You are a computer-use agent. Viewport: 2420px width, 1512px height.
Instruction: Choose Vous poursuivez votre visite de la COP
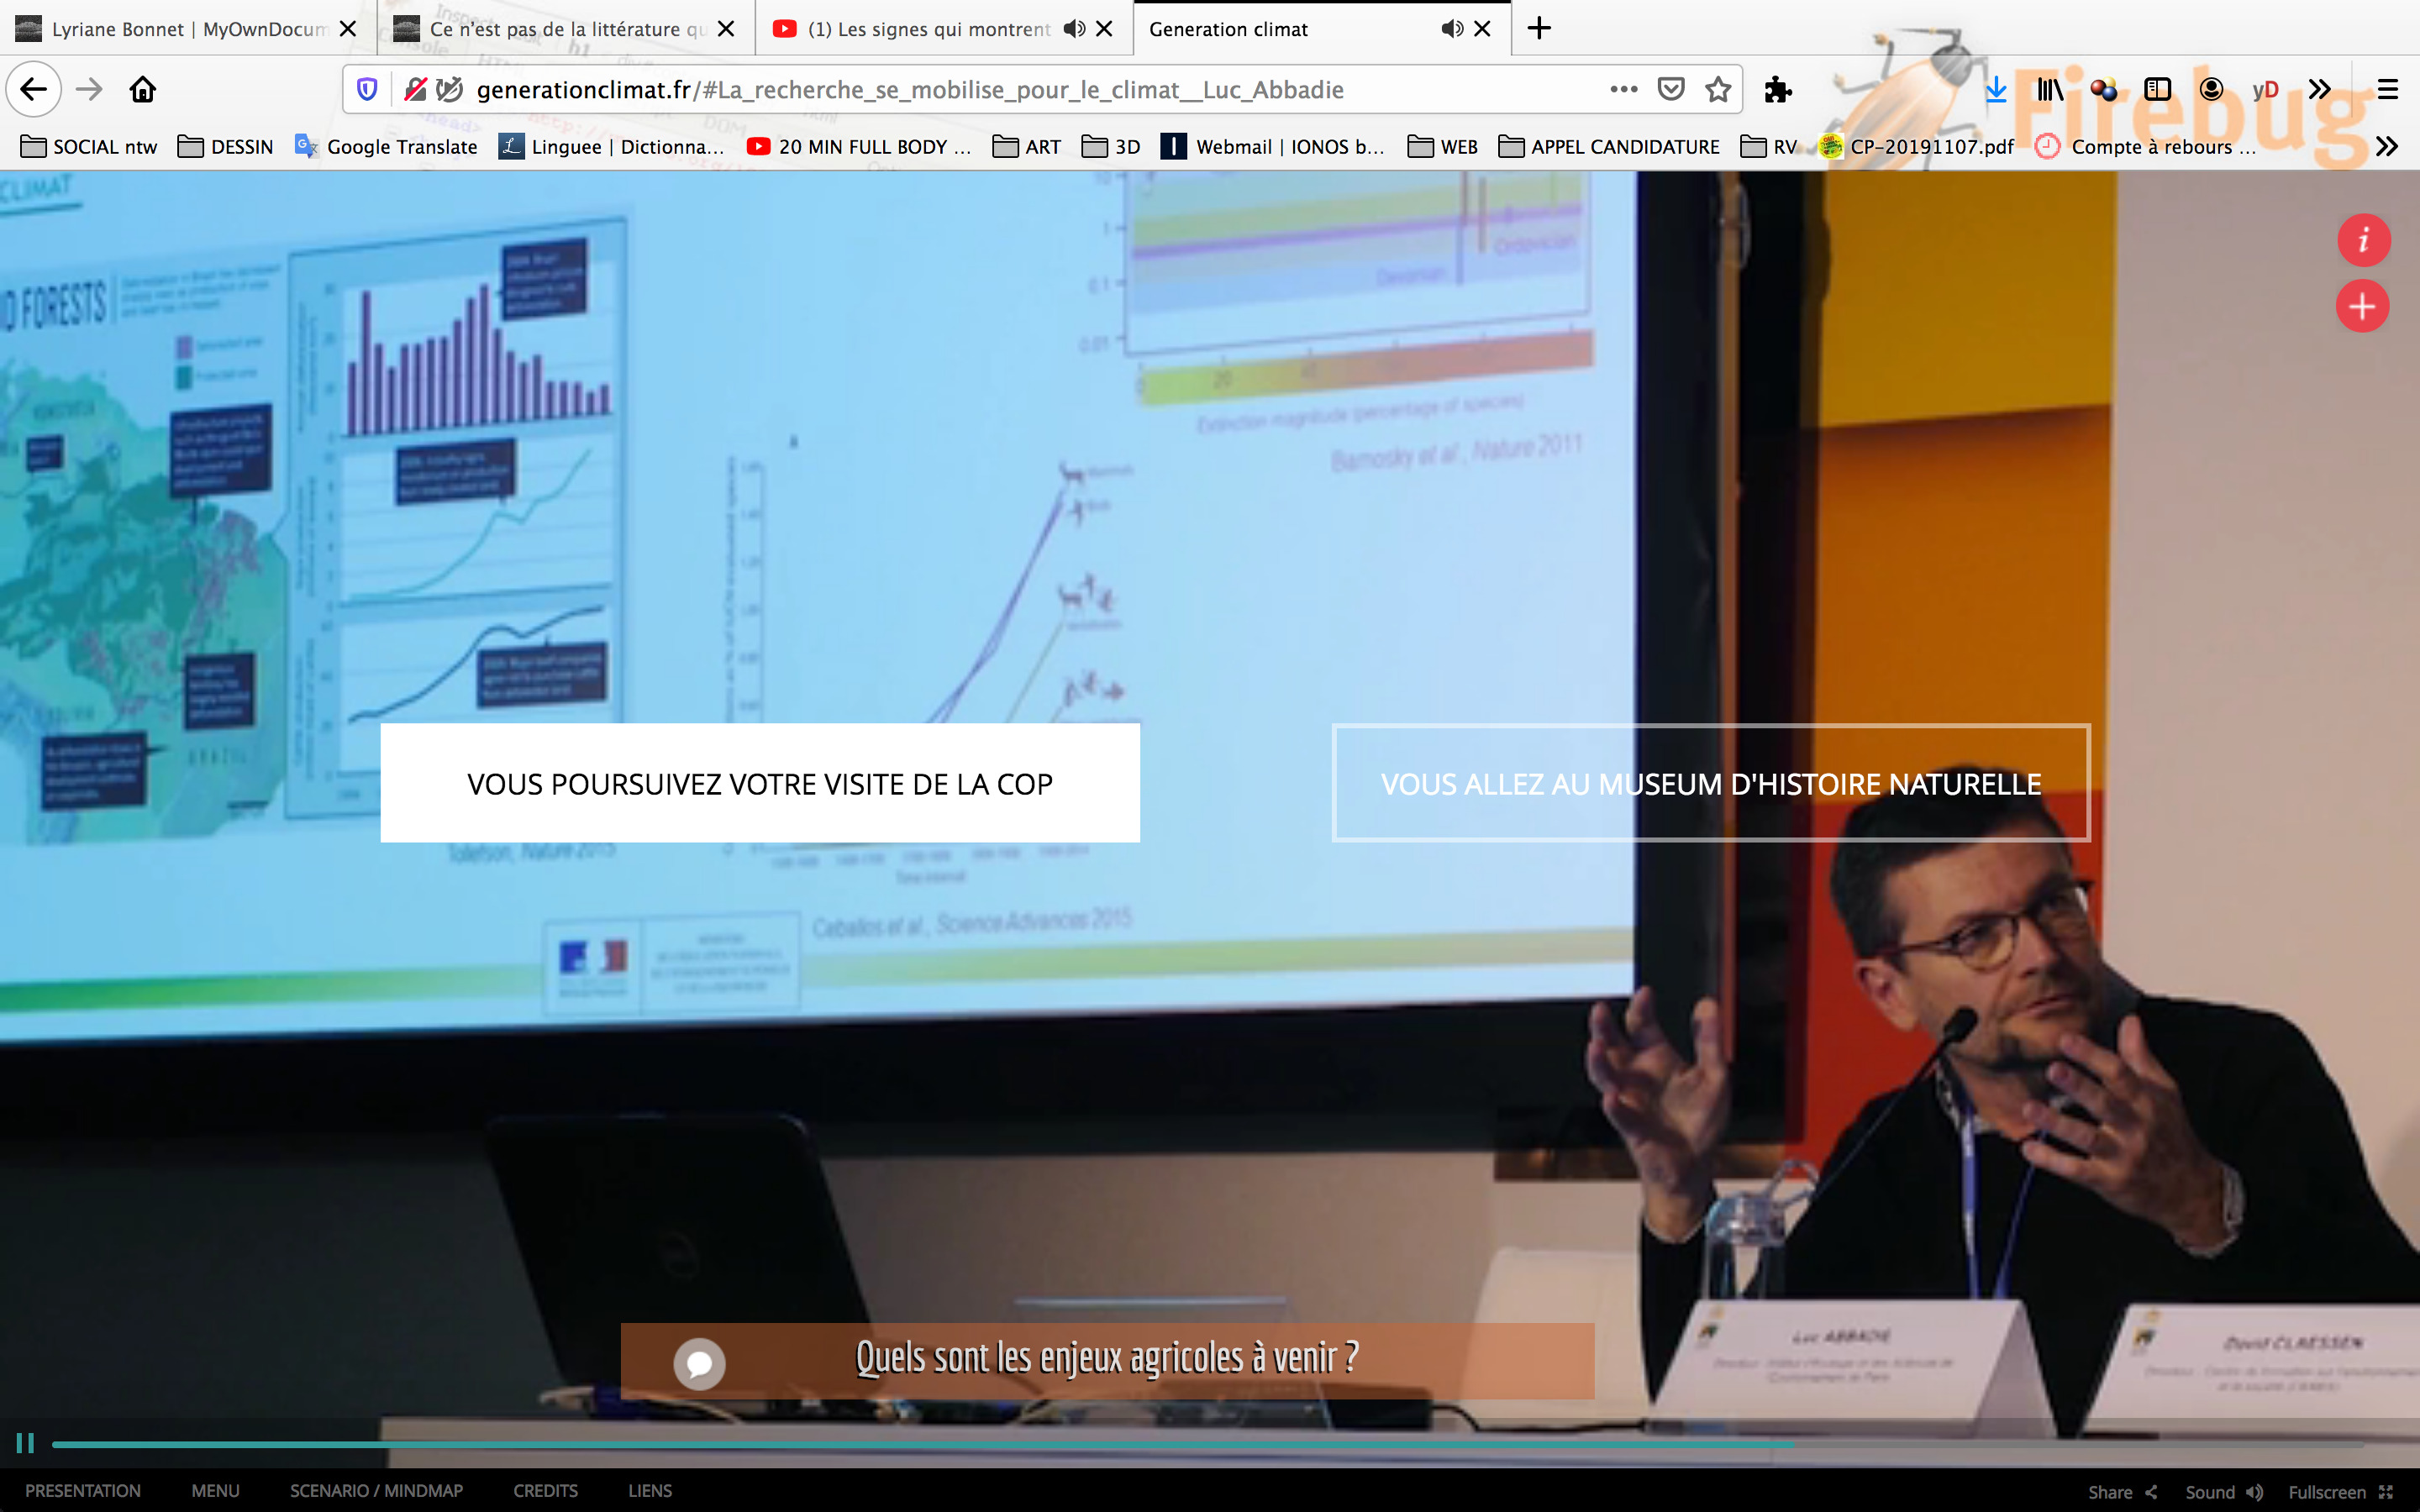760,783
